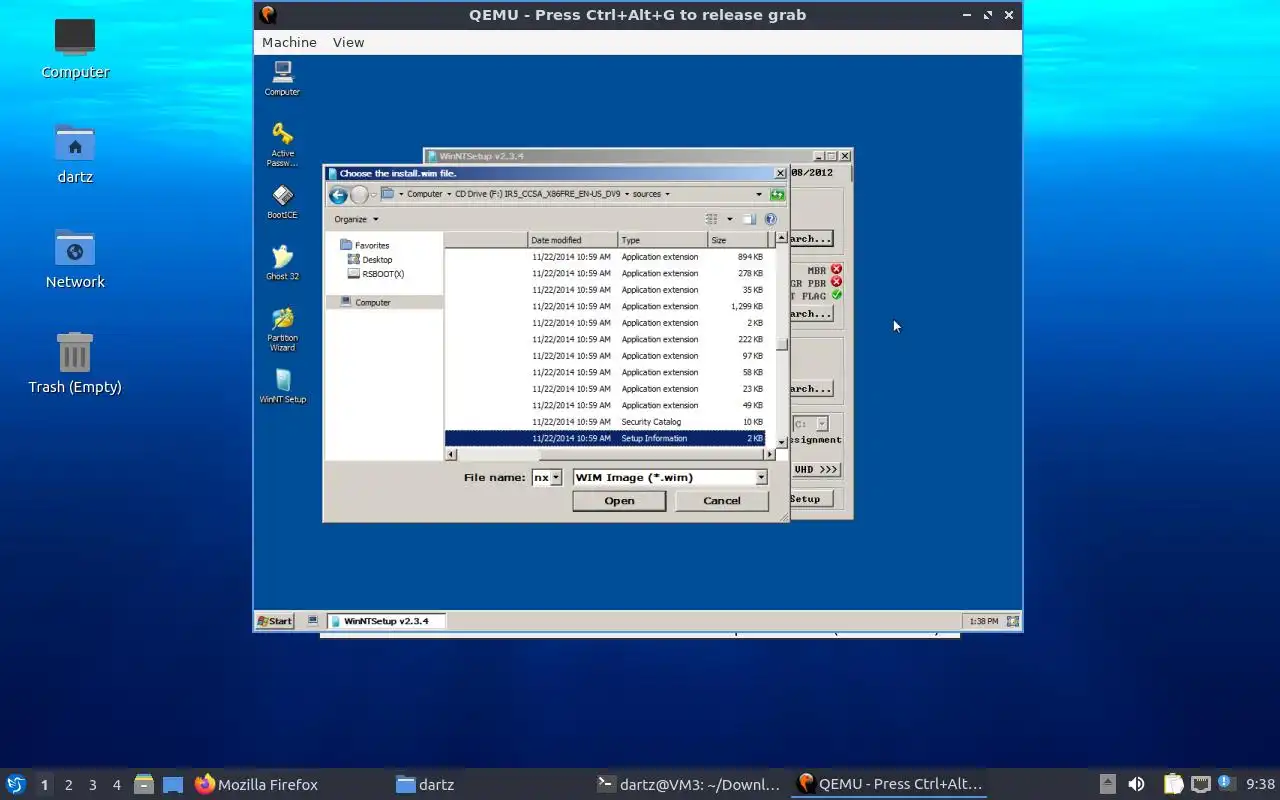Click show desktop icon in host panel
Viewport: 1280px width, 800px height.
coord(173,784)
